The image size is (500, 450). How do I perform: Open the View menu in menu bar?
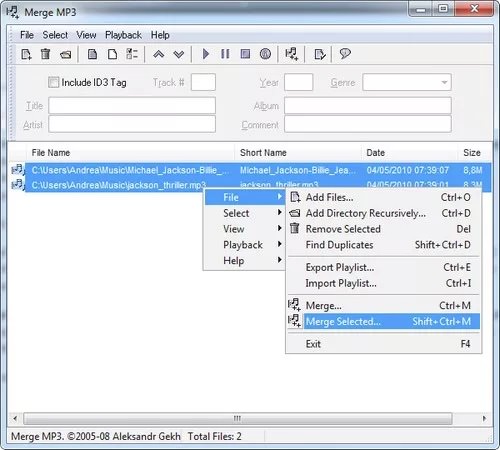86,35
